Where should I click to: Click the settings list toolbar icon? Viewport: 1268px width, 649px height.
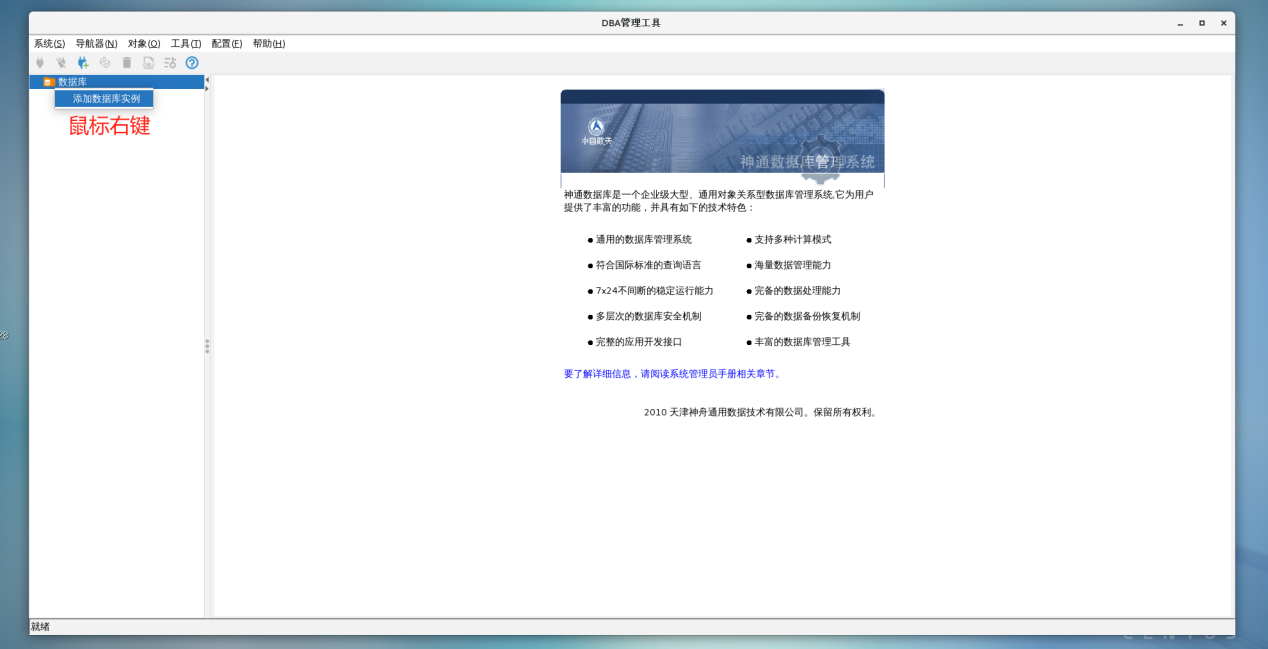170,62
